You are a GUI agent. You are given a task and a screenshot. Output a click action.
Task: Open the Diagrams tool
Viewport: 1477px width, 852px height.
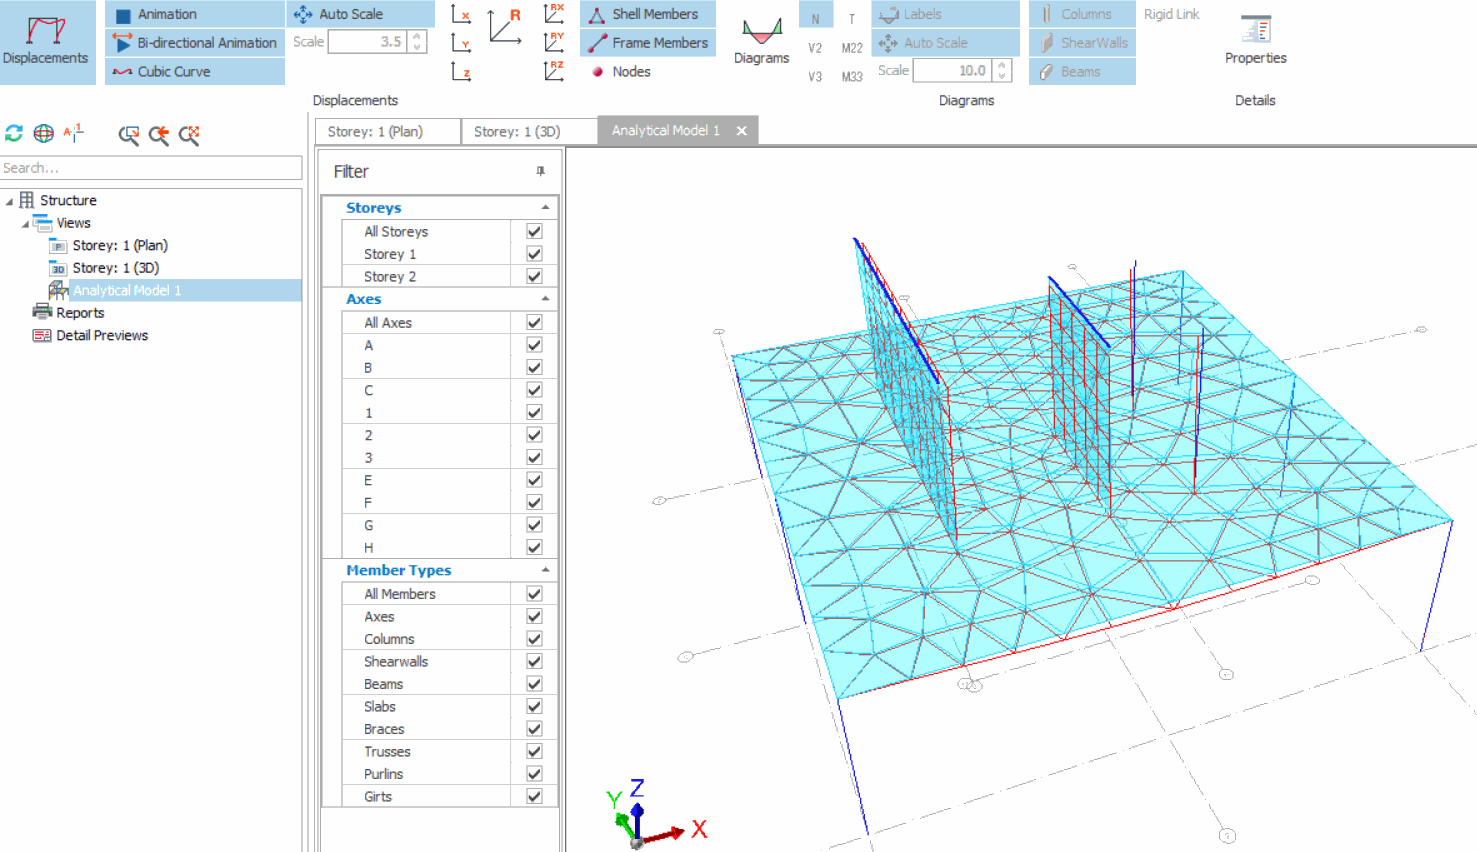click(x=761, y=41)
